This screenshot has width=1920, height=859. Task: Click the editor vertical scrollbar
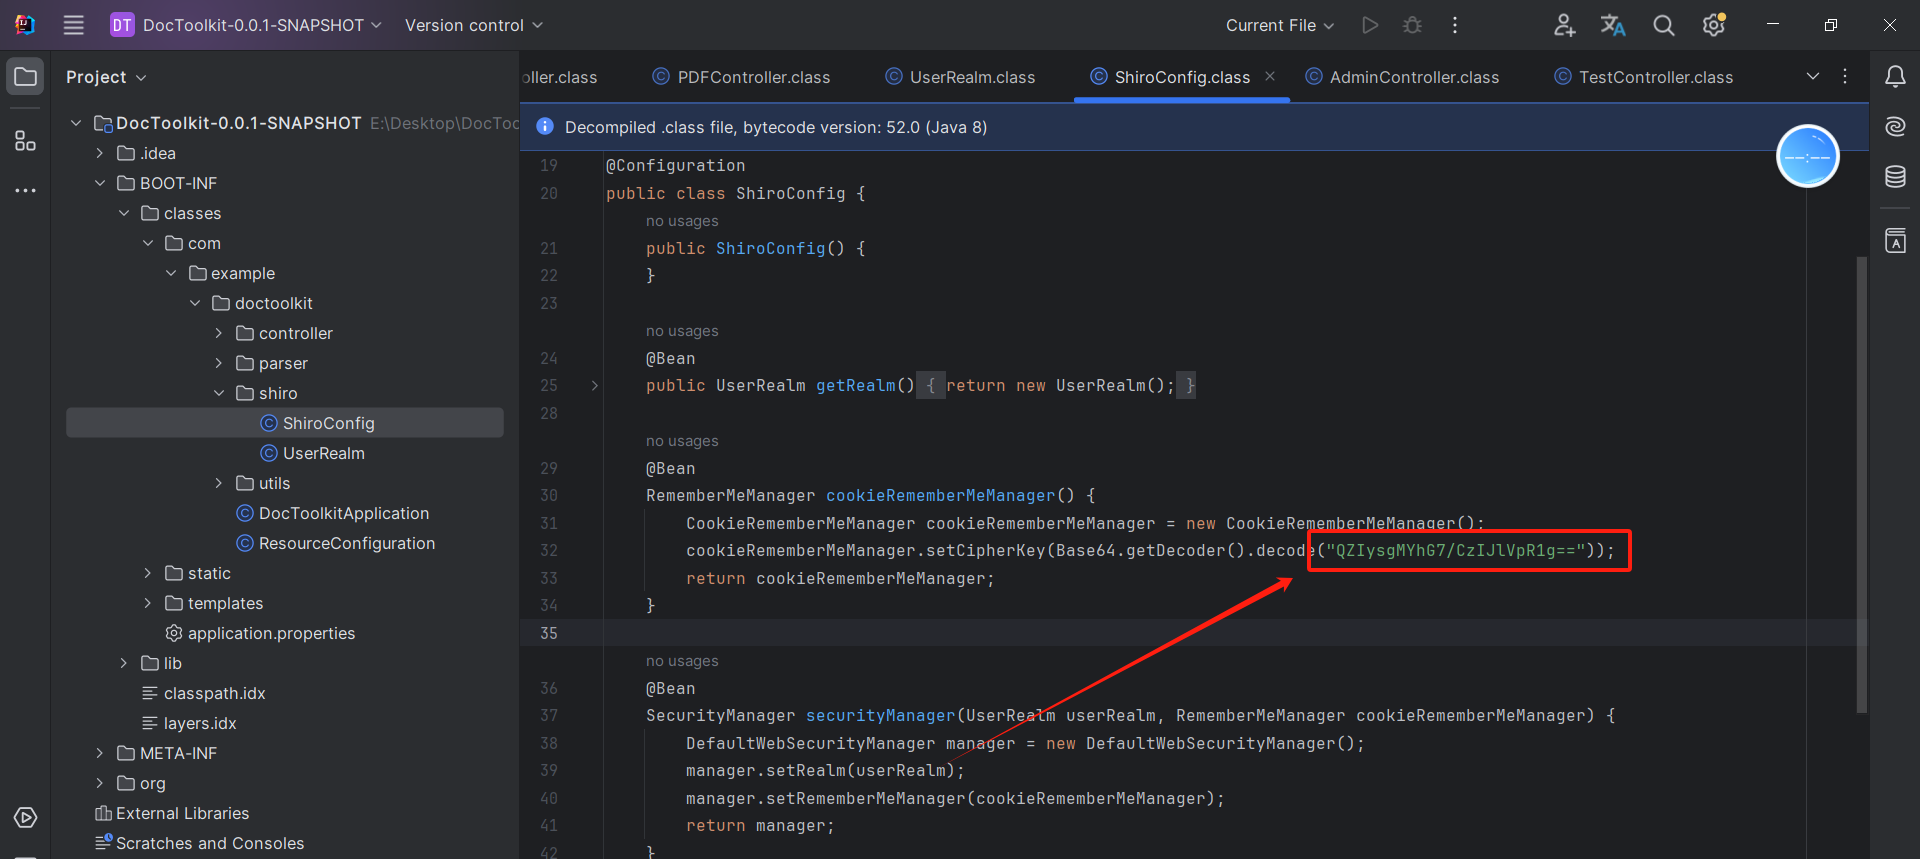pos(1861,485)
